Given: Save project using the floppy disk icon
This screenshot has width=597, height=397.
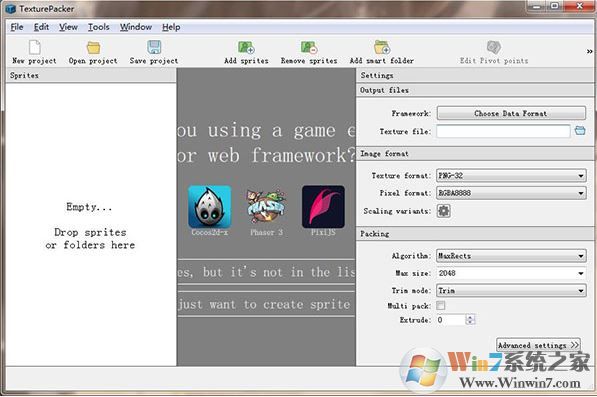Looking at the screenshot, I should 154,48.
